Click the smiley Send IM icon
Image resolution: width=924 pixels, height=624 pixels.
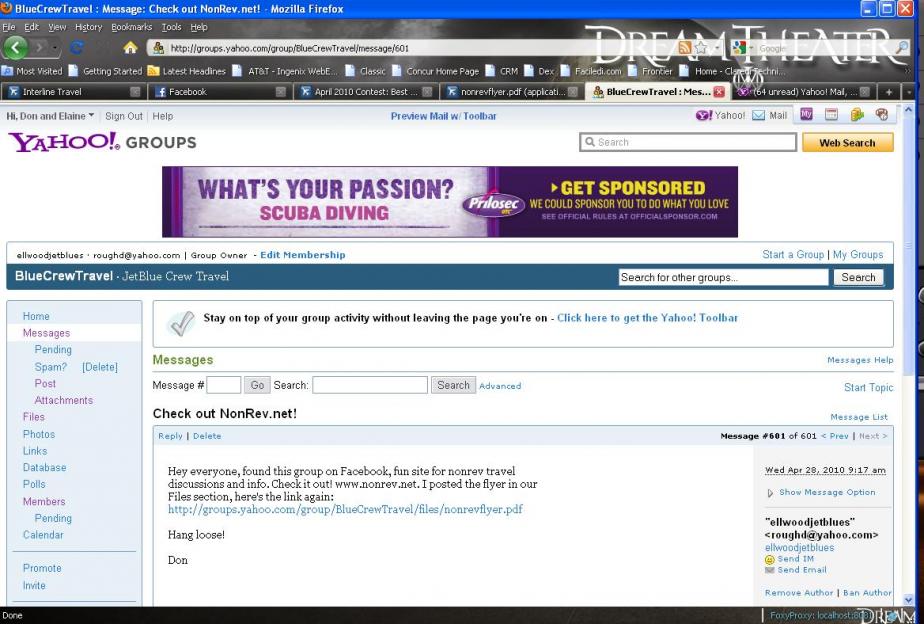pos(770,559)
